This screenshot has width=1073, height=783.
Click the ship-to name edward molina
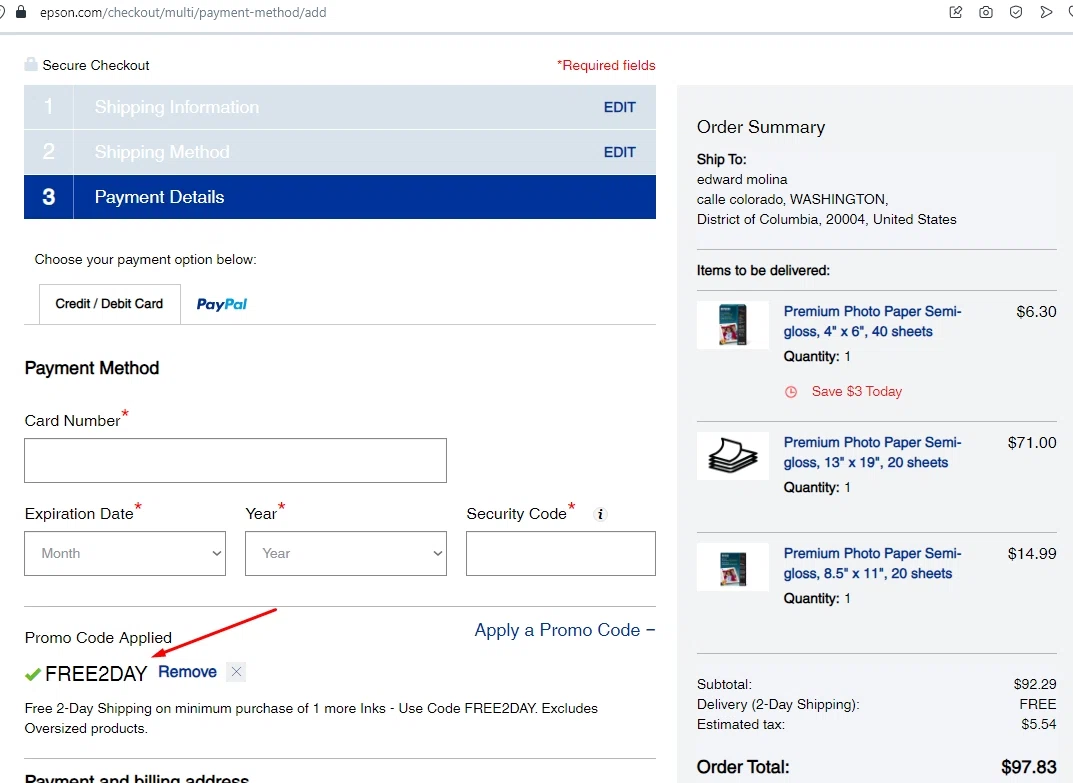(x=742, y=179)
